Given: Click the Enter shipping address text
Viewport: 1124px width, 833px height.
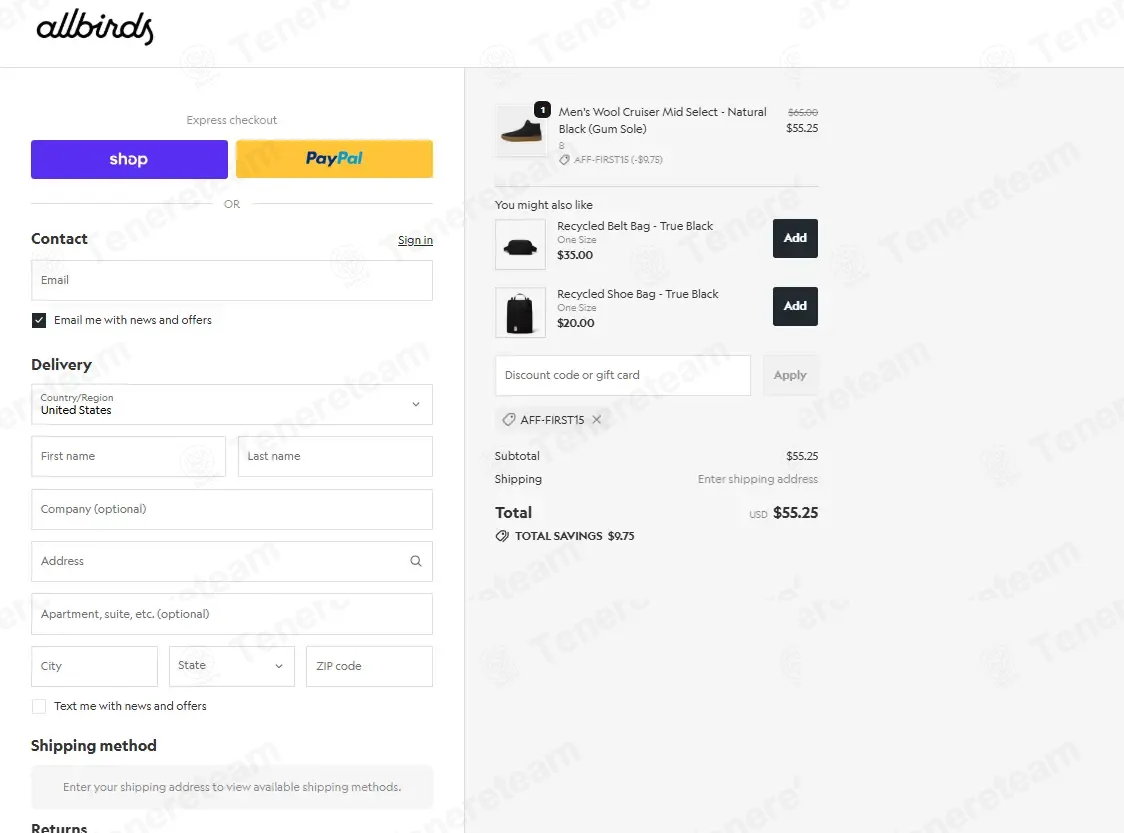Looking at the screenshot, I should pyautogui.click(x=758, y=480).
